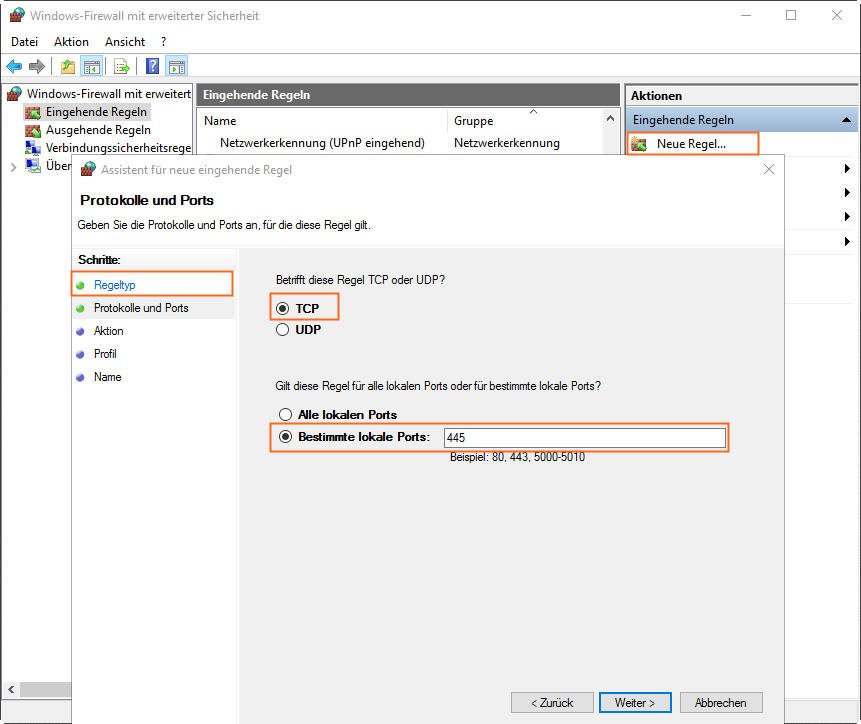Go to the Regeltyp wizard step
The height and width of the screenshot is (724, 861).
(114, 285)
